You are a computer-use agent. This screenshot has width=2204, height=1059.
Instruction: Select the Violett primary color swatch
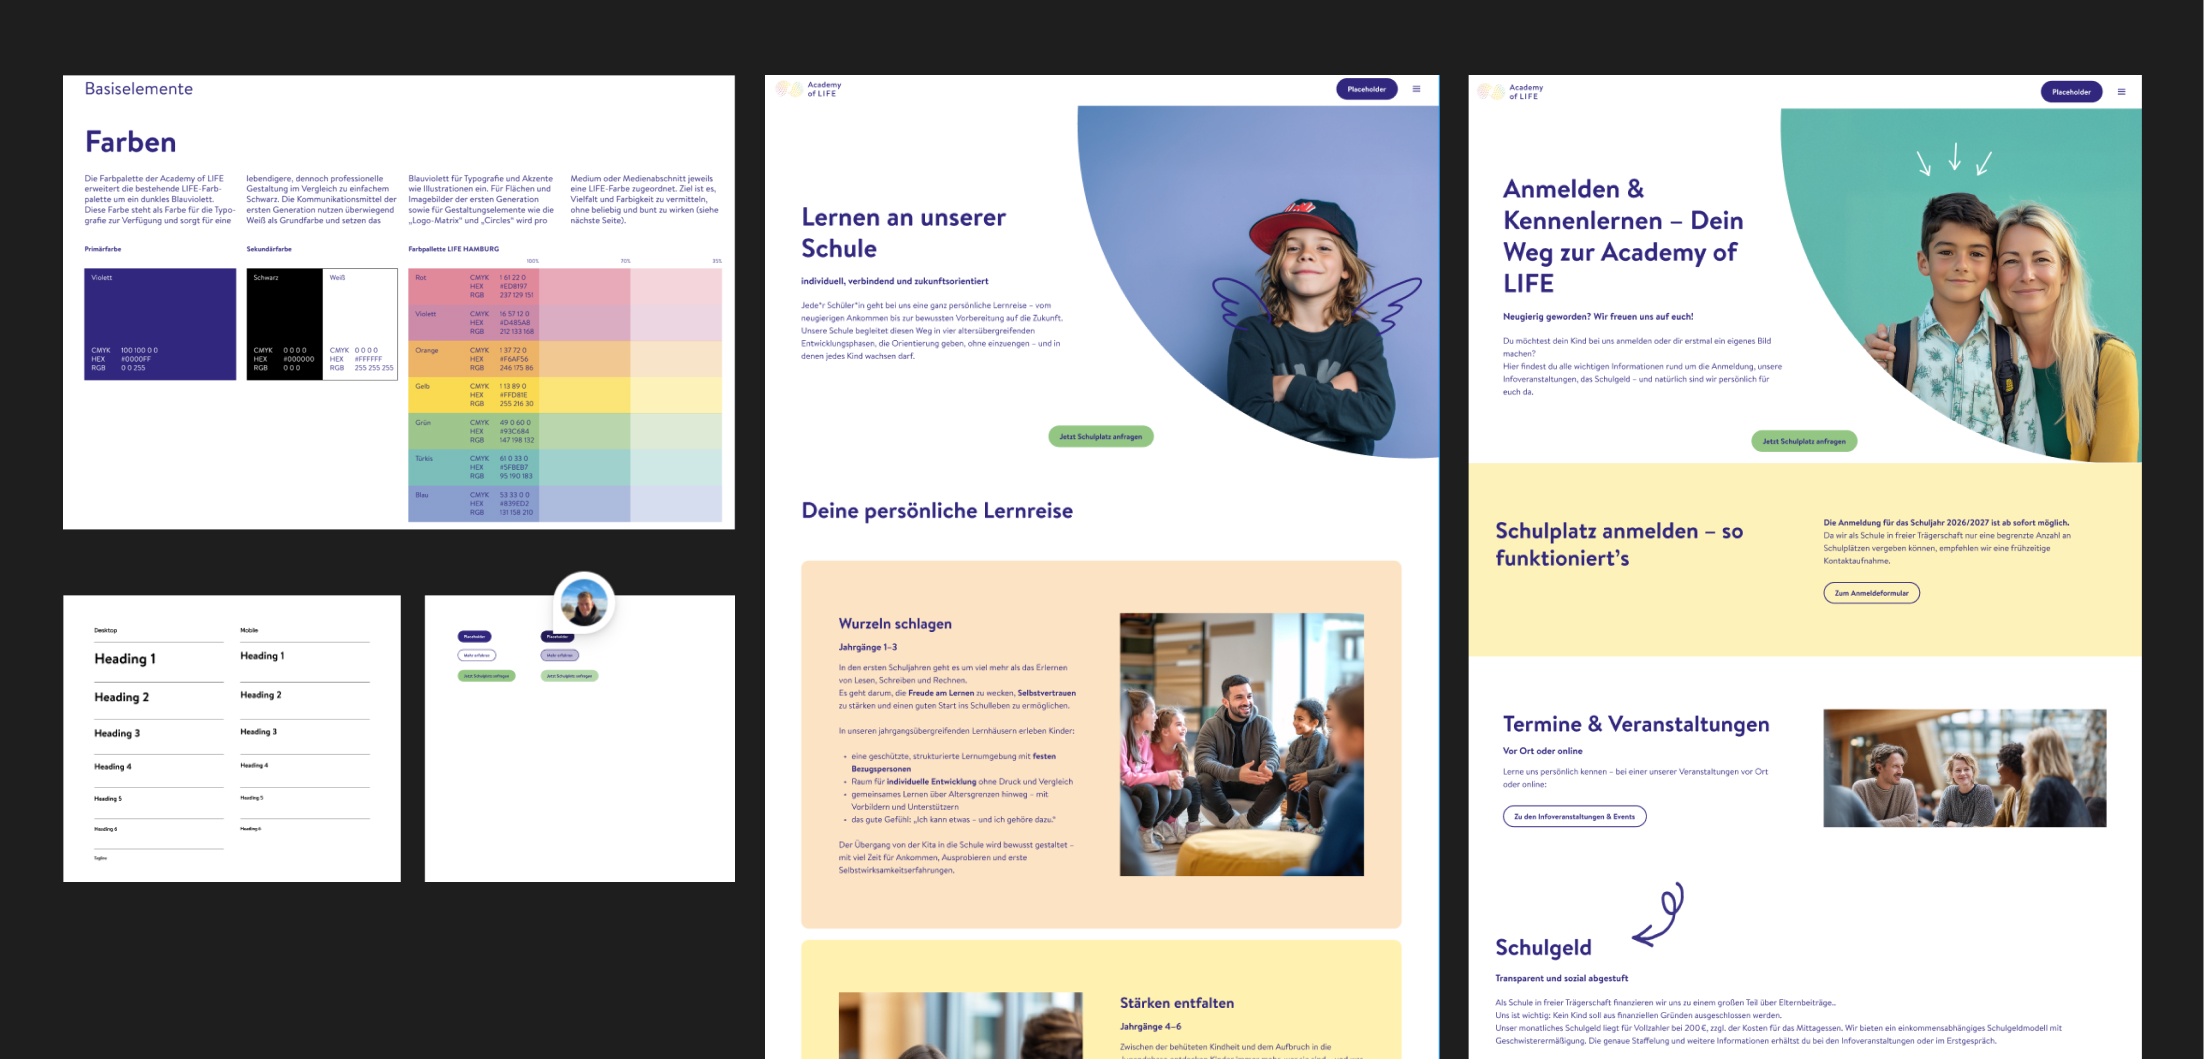click(x=160, y=324)
